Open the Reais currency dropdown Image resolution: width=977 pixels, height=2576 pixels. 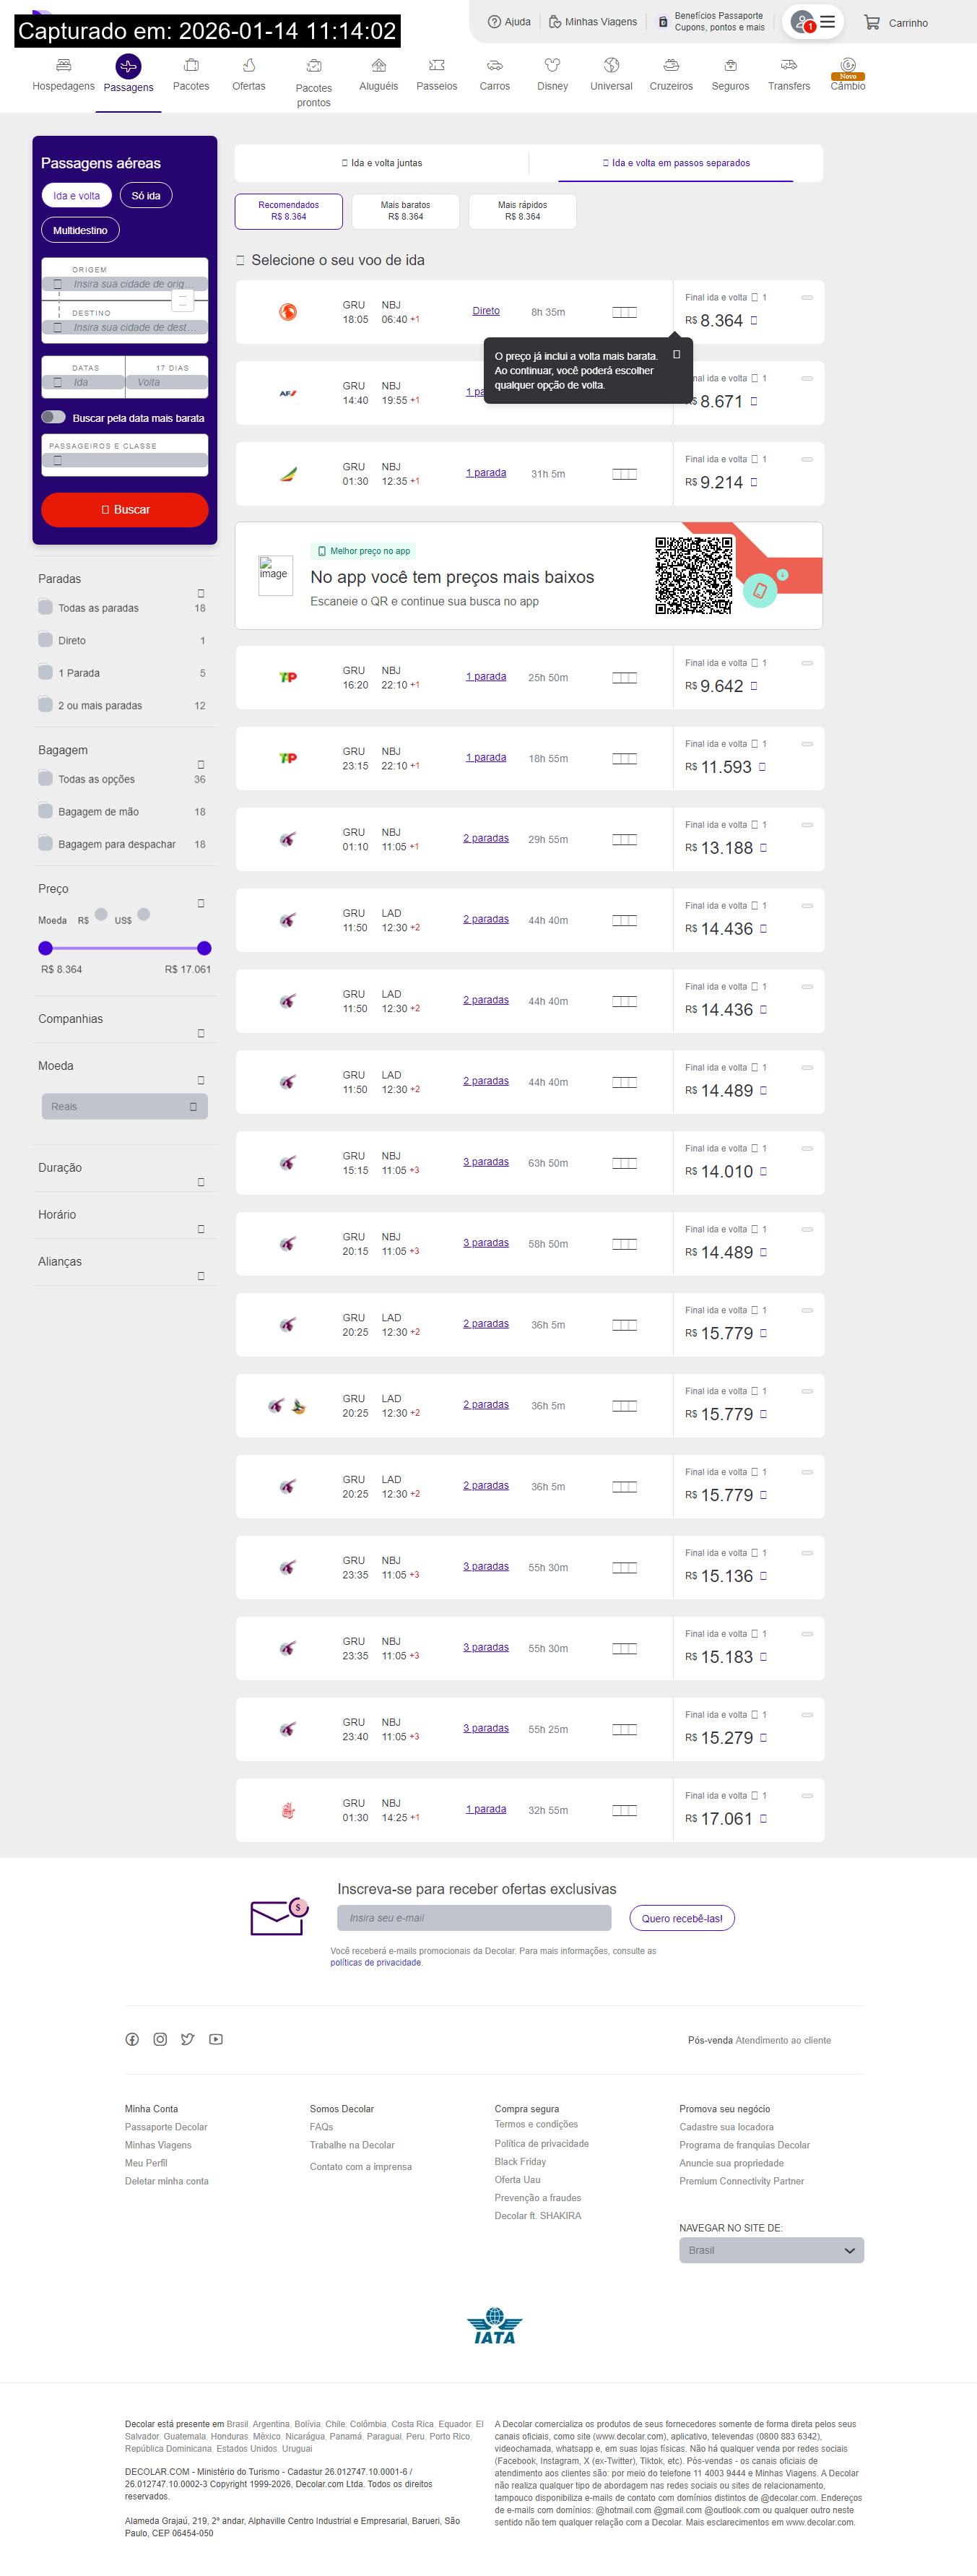coord(125,1106)
